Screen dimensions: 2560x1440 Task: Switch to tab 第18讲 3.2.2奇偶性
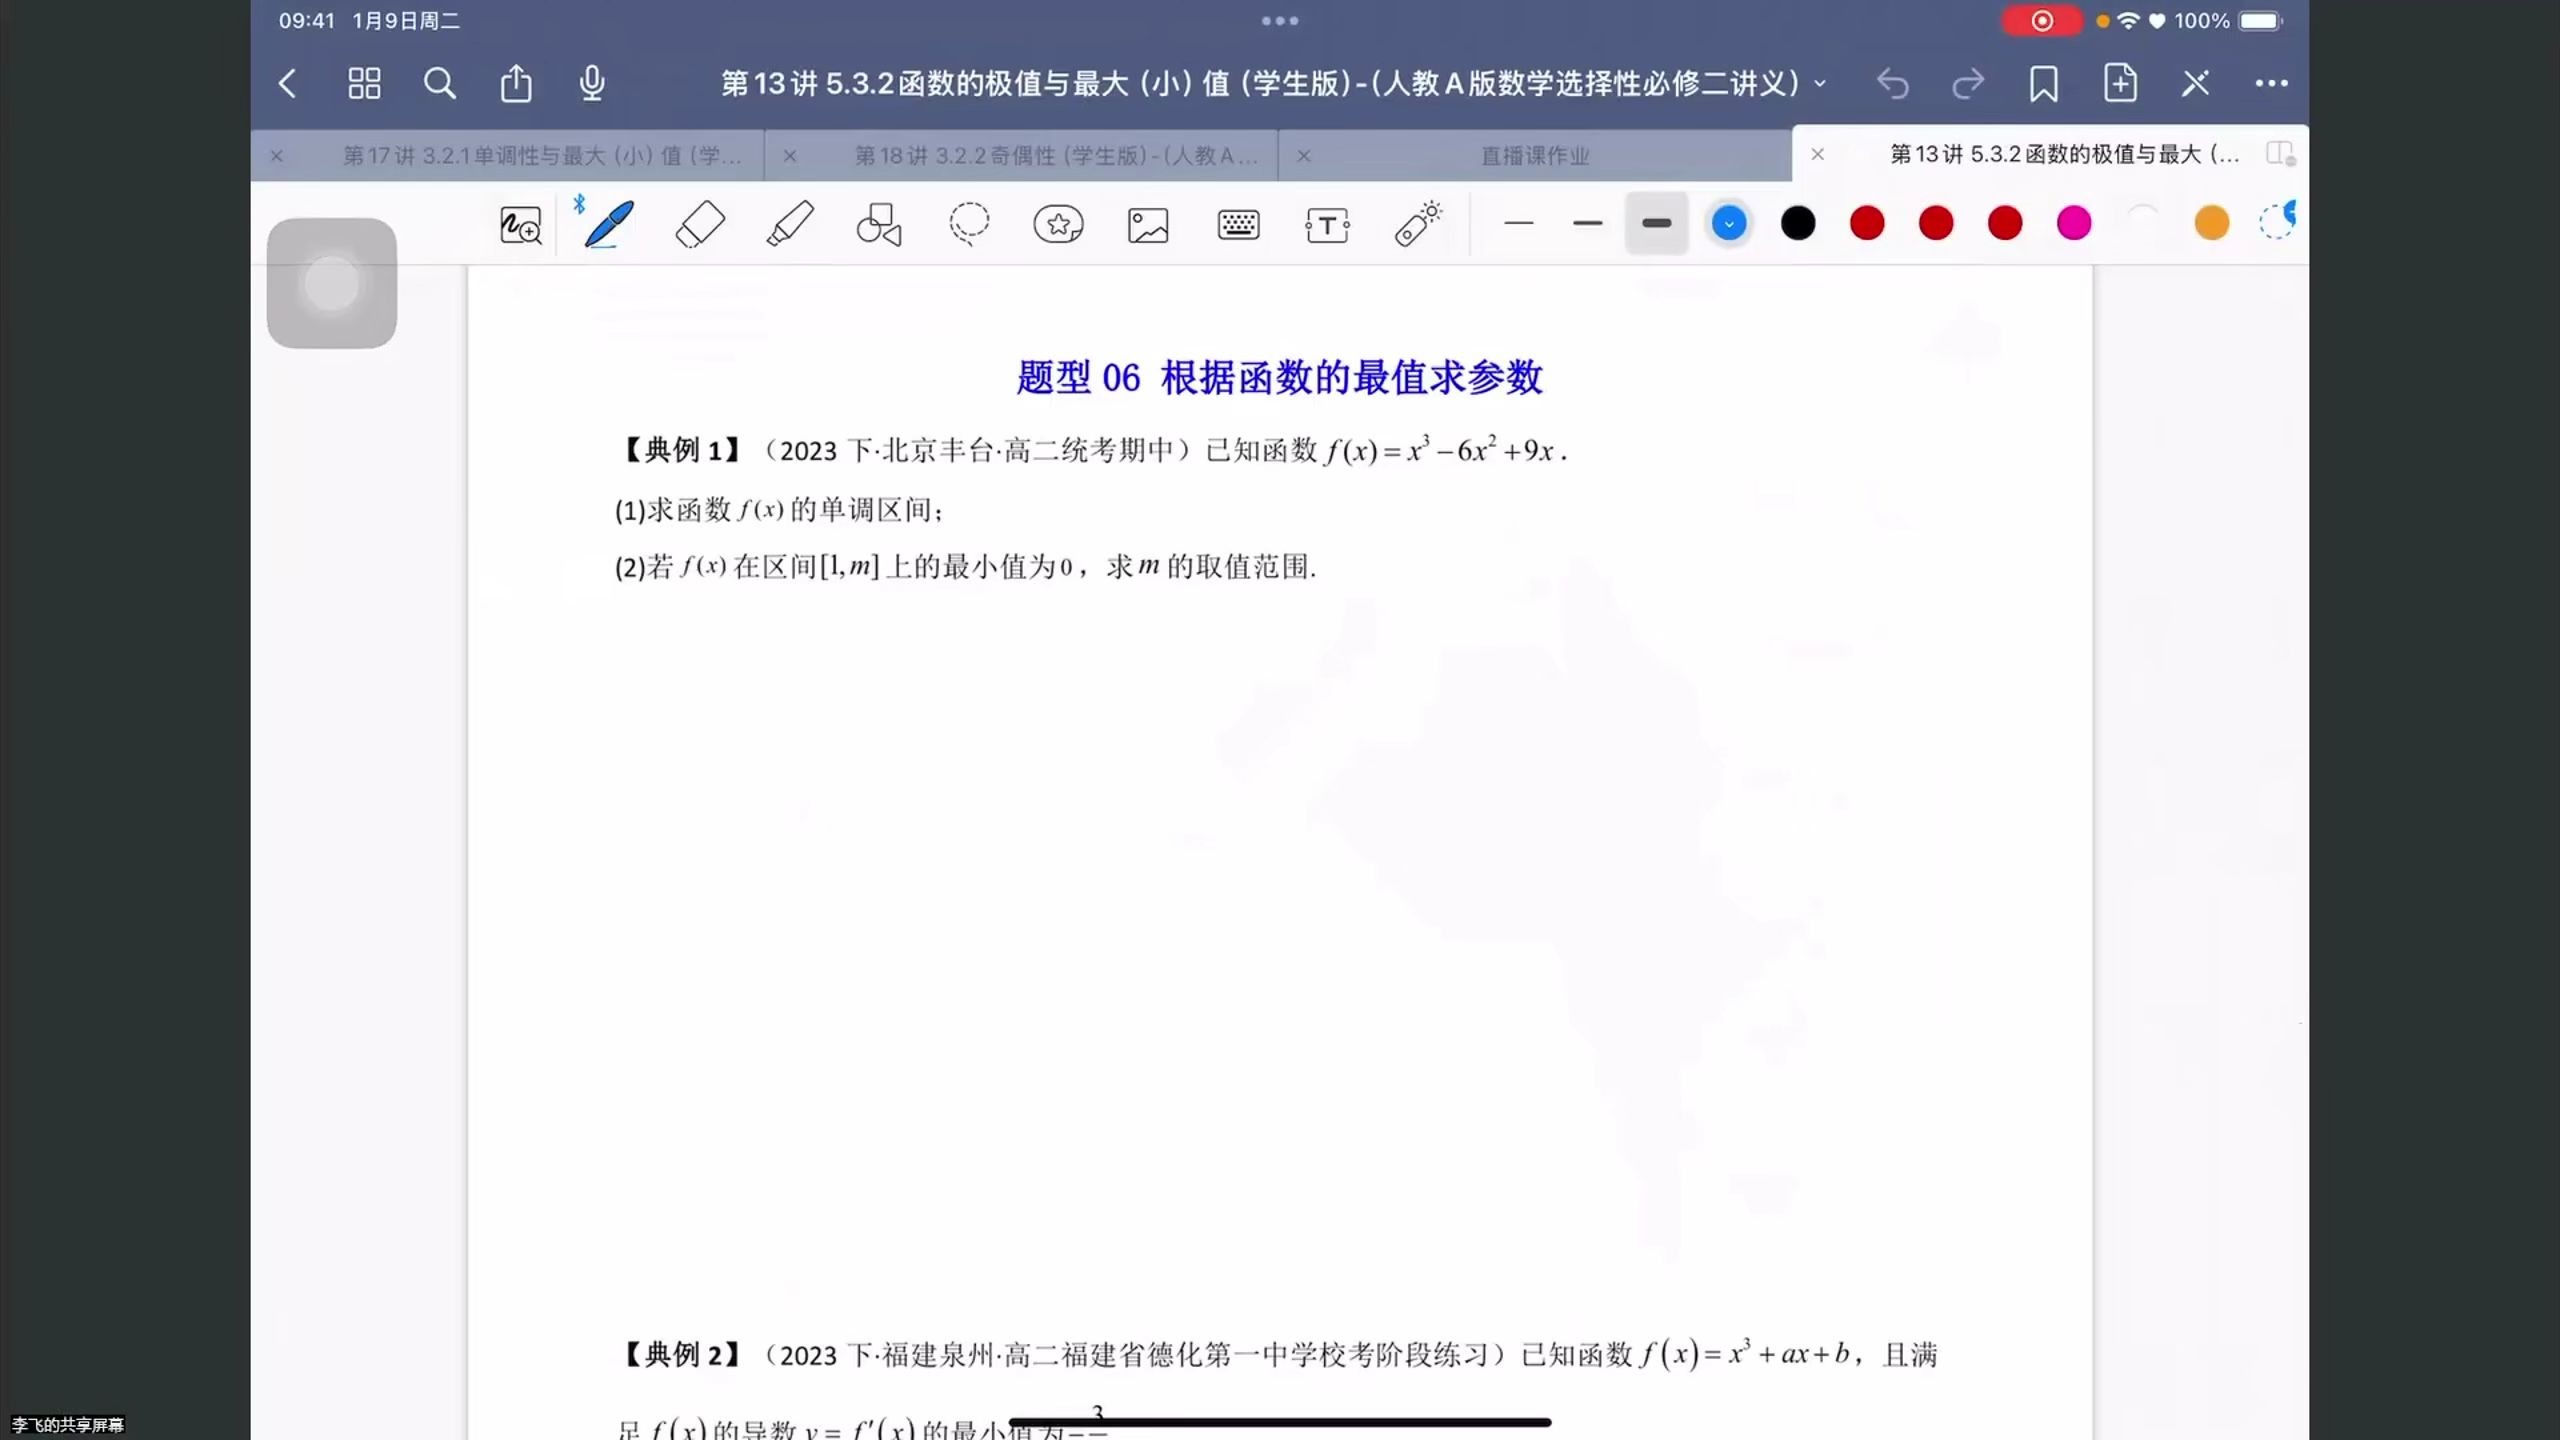[1056, 155]
